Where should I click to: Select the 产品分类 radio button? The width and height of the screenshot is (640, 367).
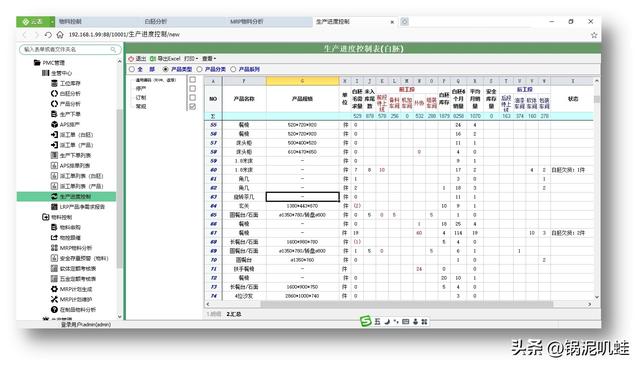tap(200, 69)
